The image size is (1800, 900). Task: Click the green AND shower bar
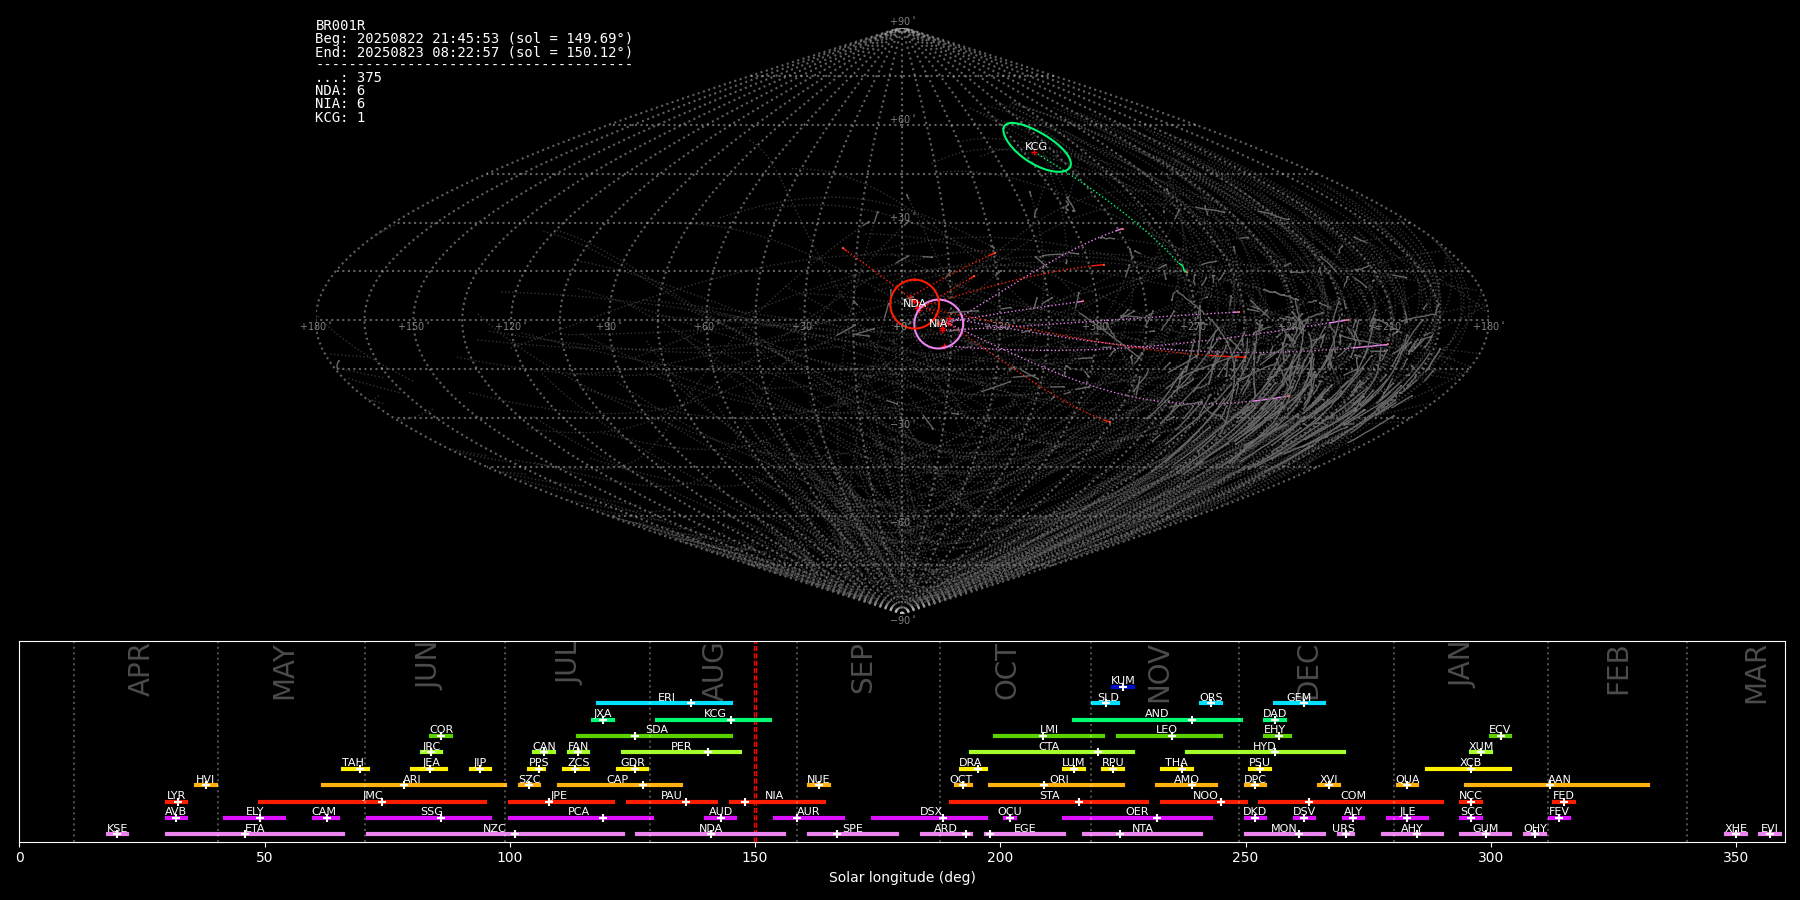tap(1157, 719)
